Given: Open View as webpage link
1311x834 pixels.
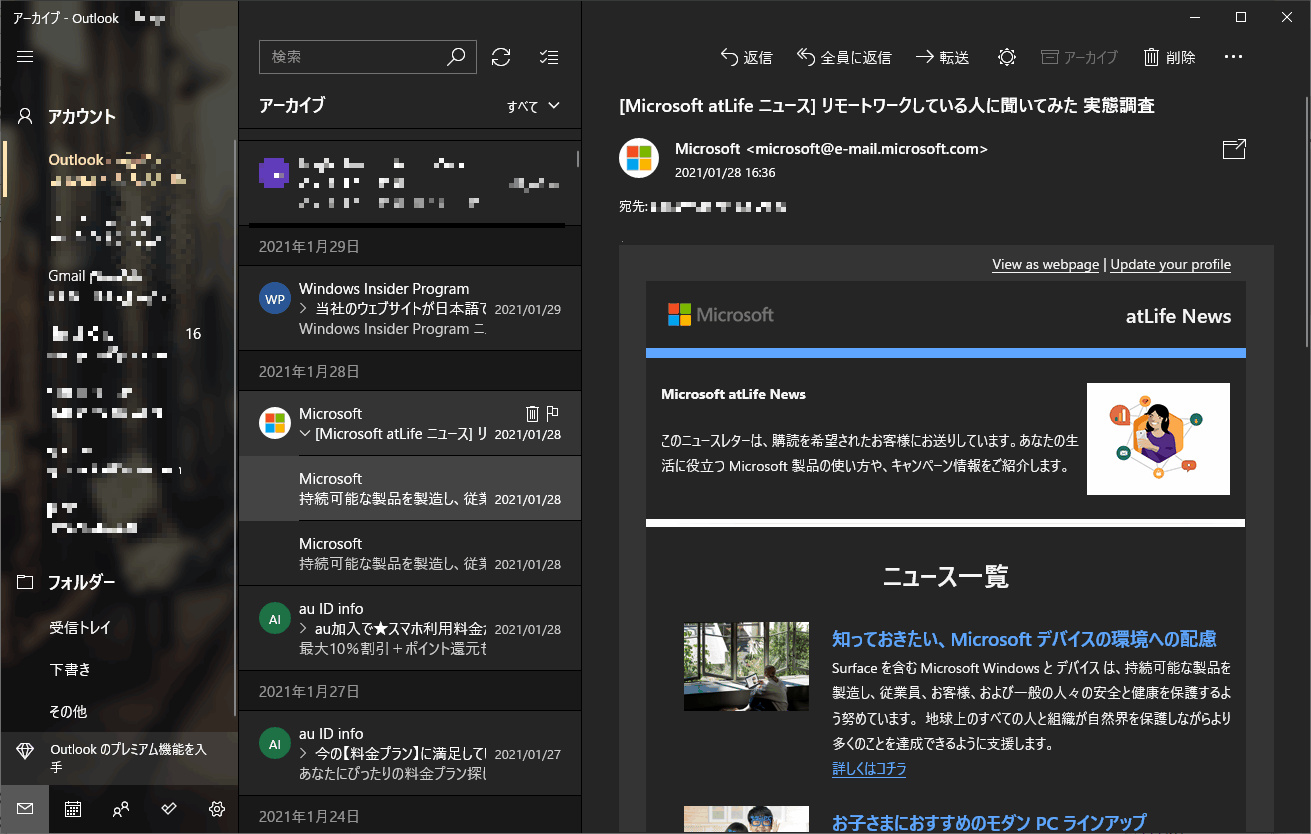Looking at the screenshot, I should [1045, 265].
